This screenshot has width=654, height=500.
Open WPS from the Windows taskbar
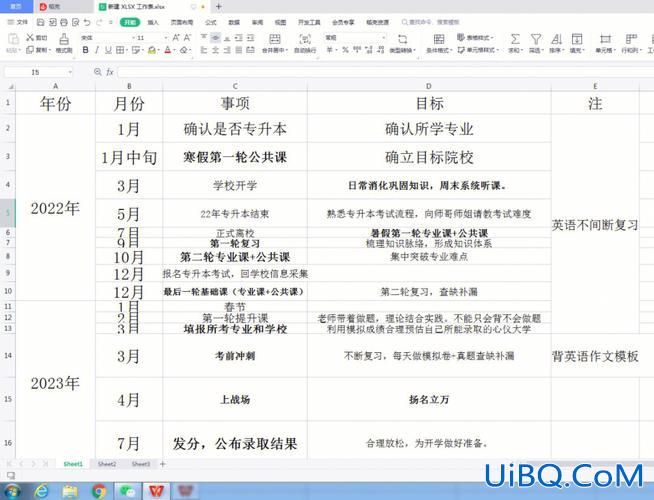[156, 491]
